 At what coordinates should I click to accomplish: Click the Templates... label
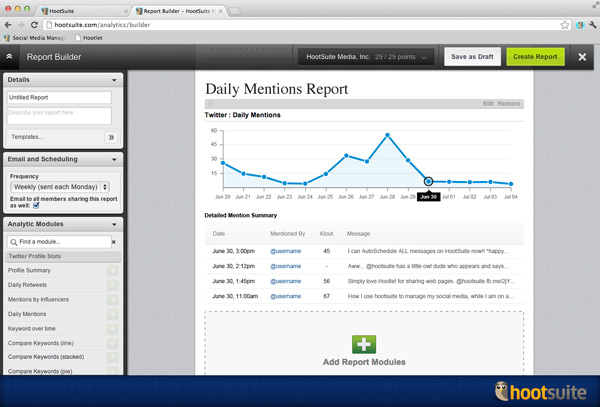(27, 137)
